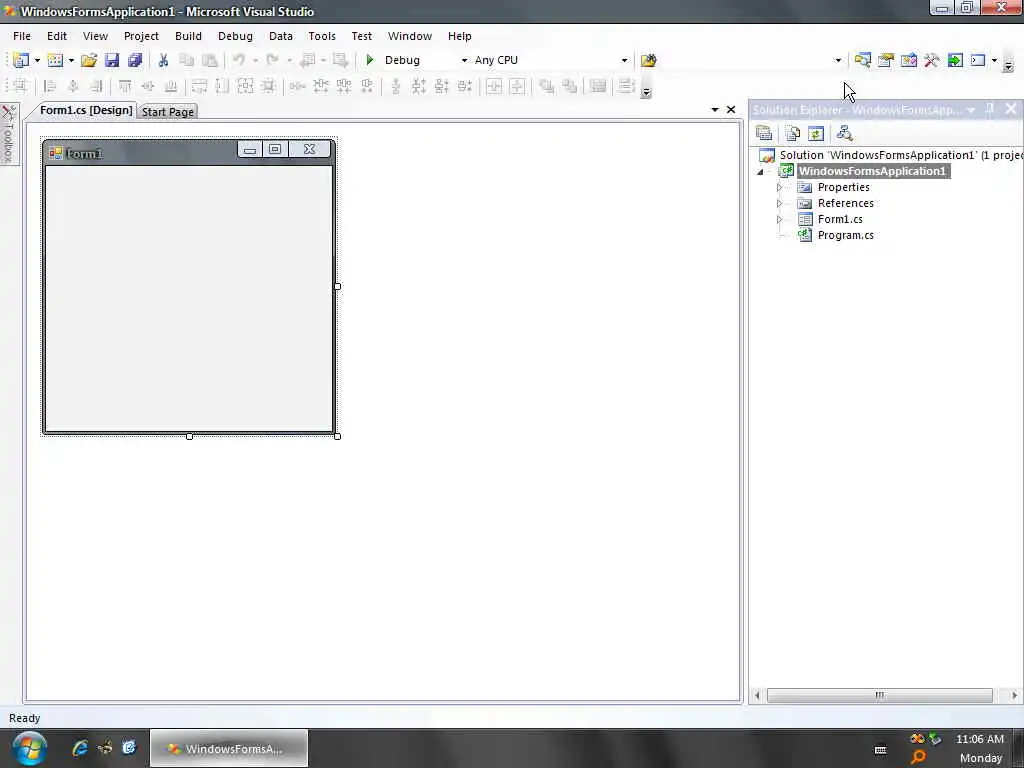This screenshot has width=1024, height=768.
Task: Expand the References node in tree
Action: (x=779, y=203)
